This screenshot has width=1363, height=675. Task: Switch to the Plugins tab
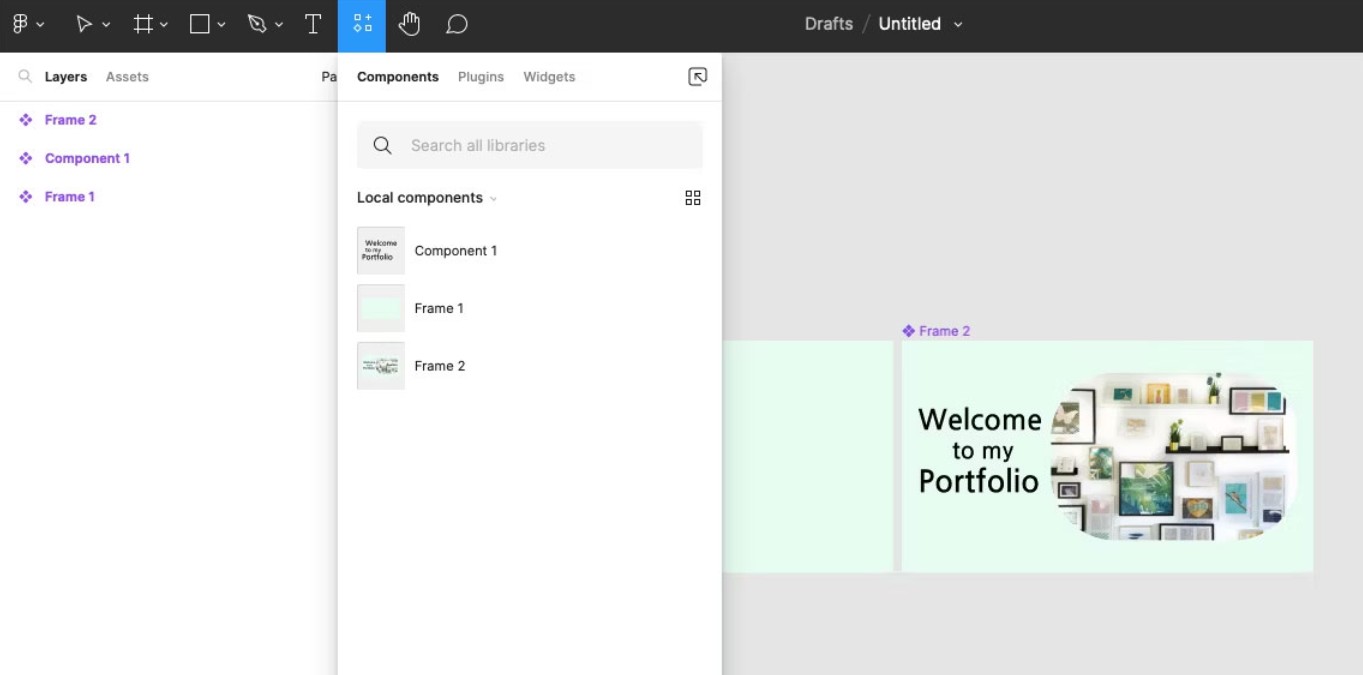coord(481,77)
